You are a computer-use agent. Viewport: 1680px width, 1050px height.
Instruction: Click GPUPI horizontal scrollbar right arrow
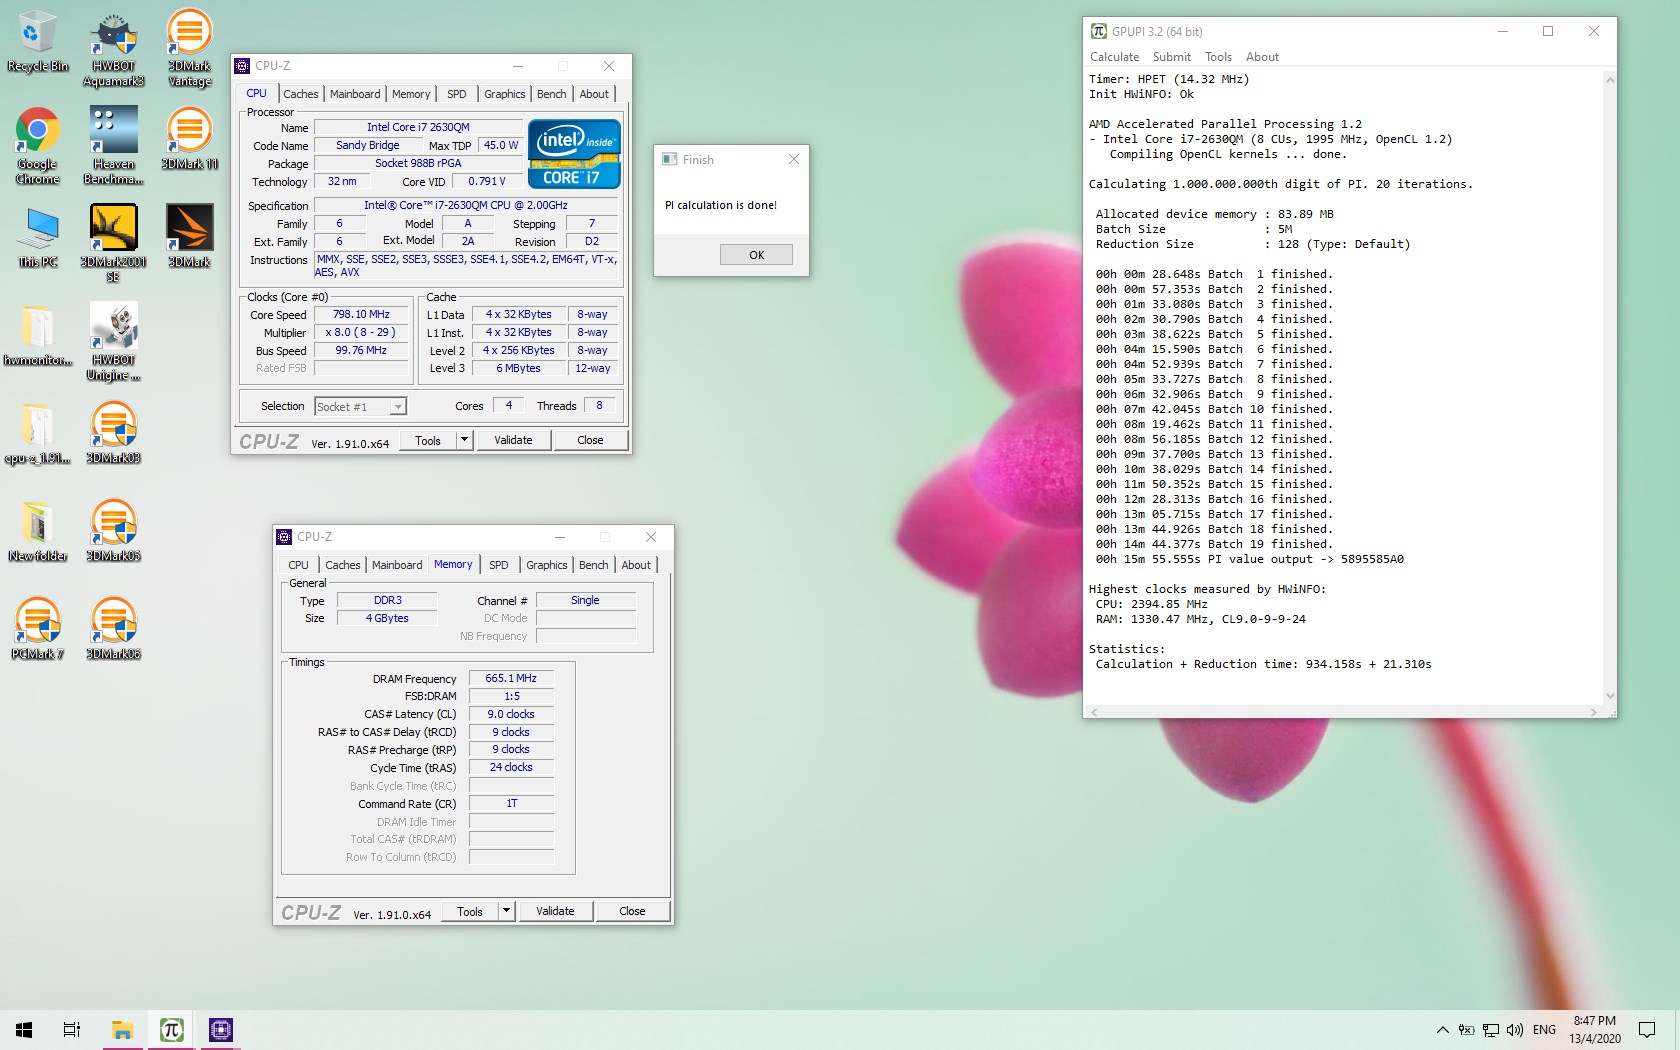(1594, 712)
